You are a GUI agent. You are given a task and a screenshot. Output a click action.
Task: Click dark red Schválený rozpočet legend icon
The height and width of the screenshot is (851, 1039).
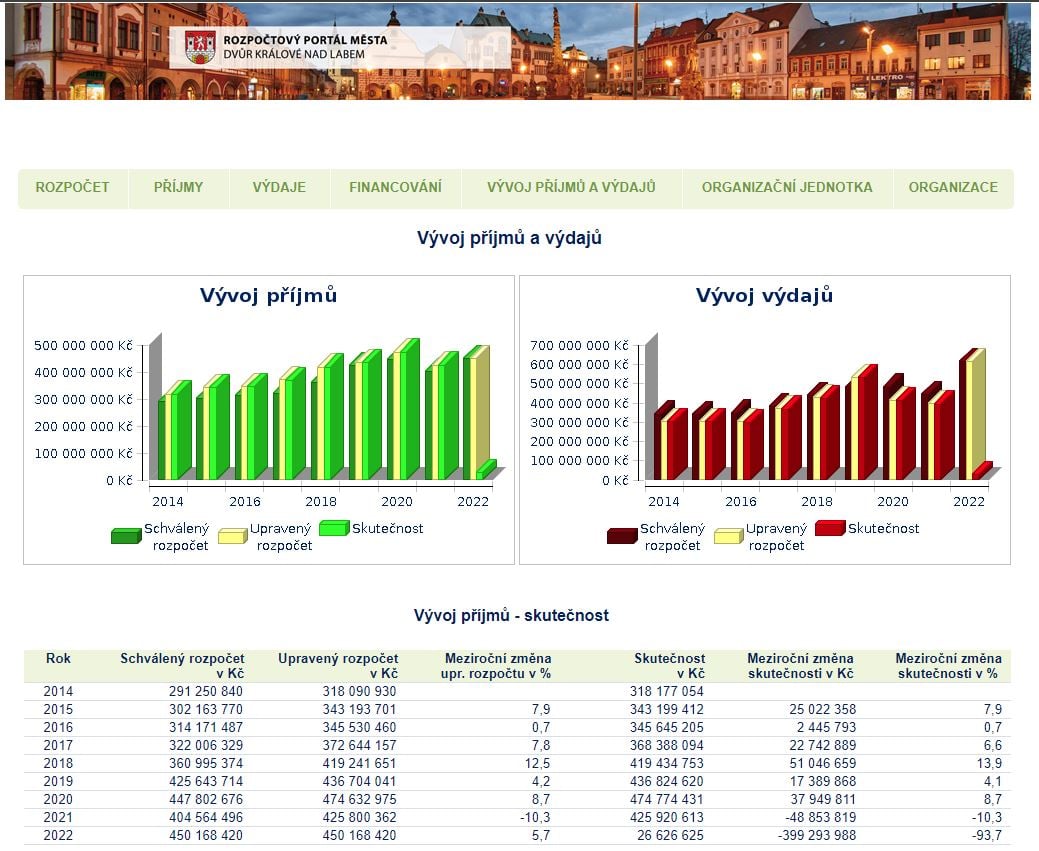(x=621, y=536)
